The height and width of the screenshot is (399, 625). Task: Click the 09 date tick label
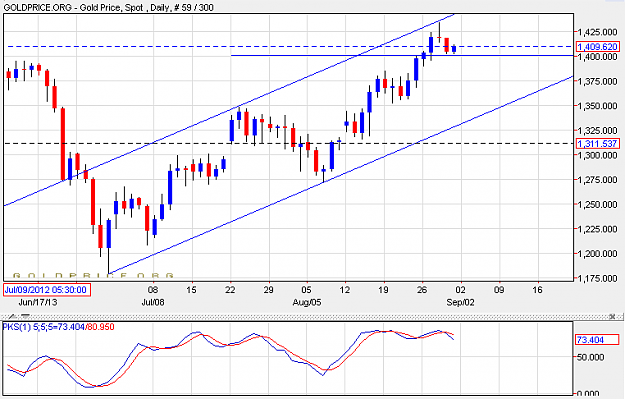pos(499,290)
